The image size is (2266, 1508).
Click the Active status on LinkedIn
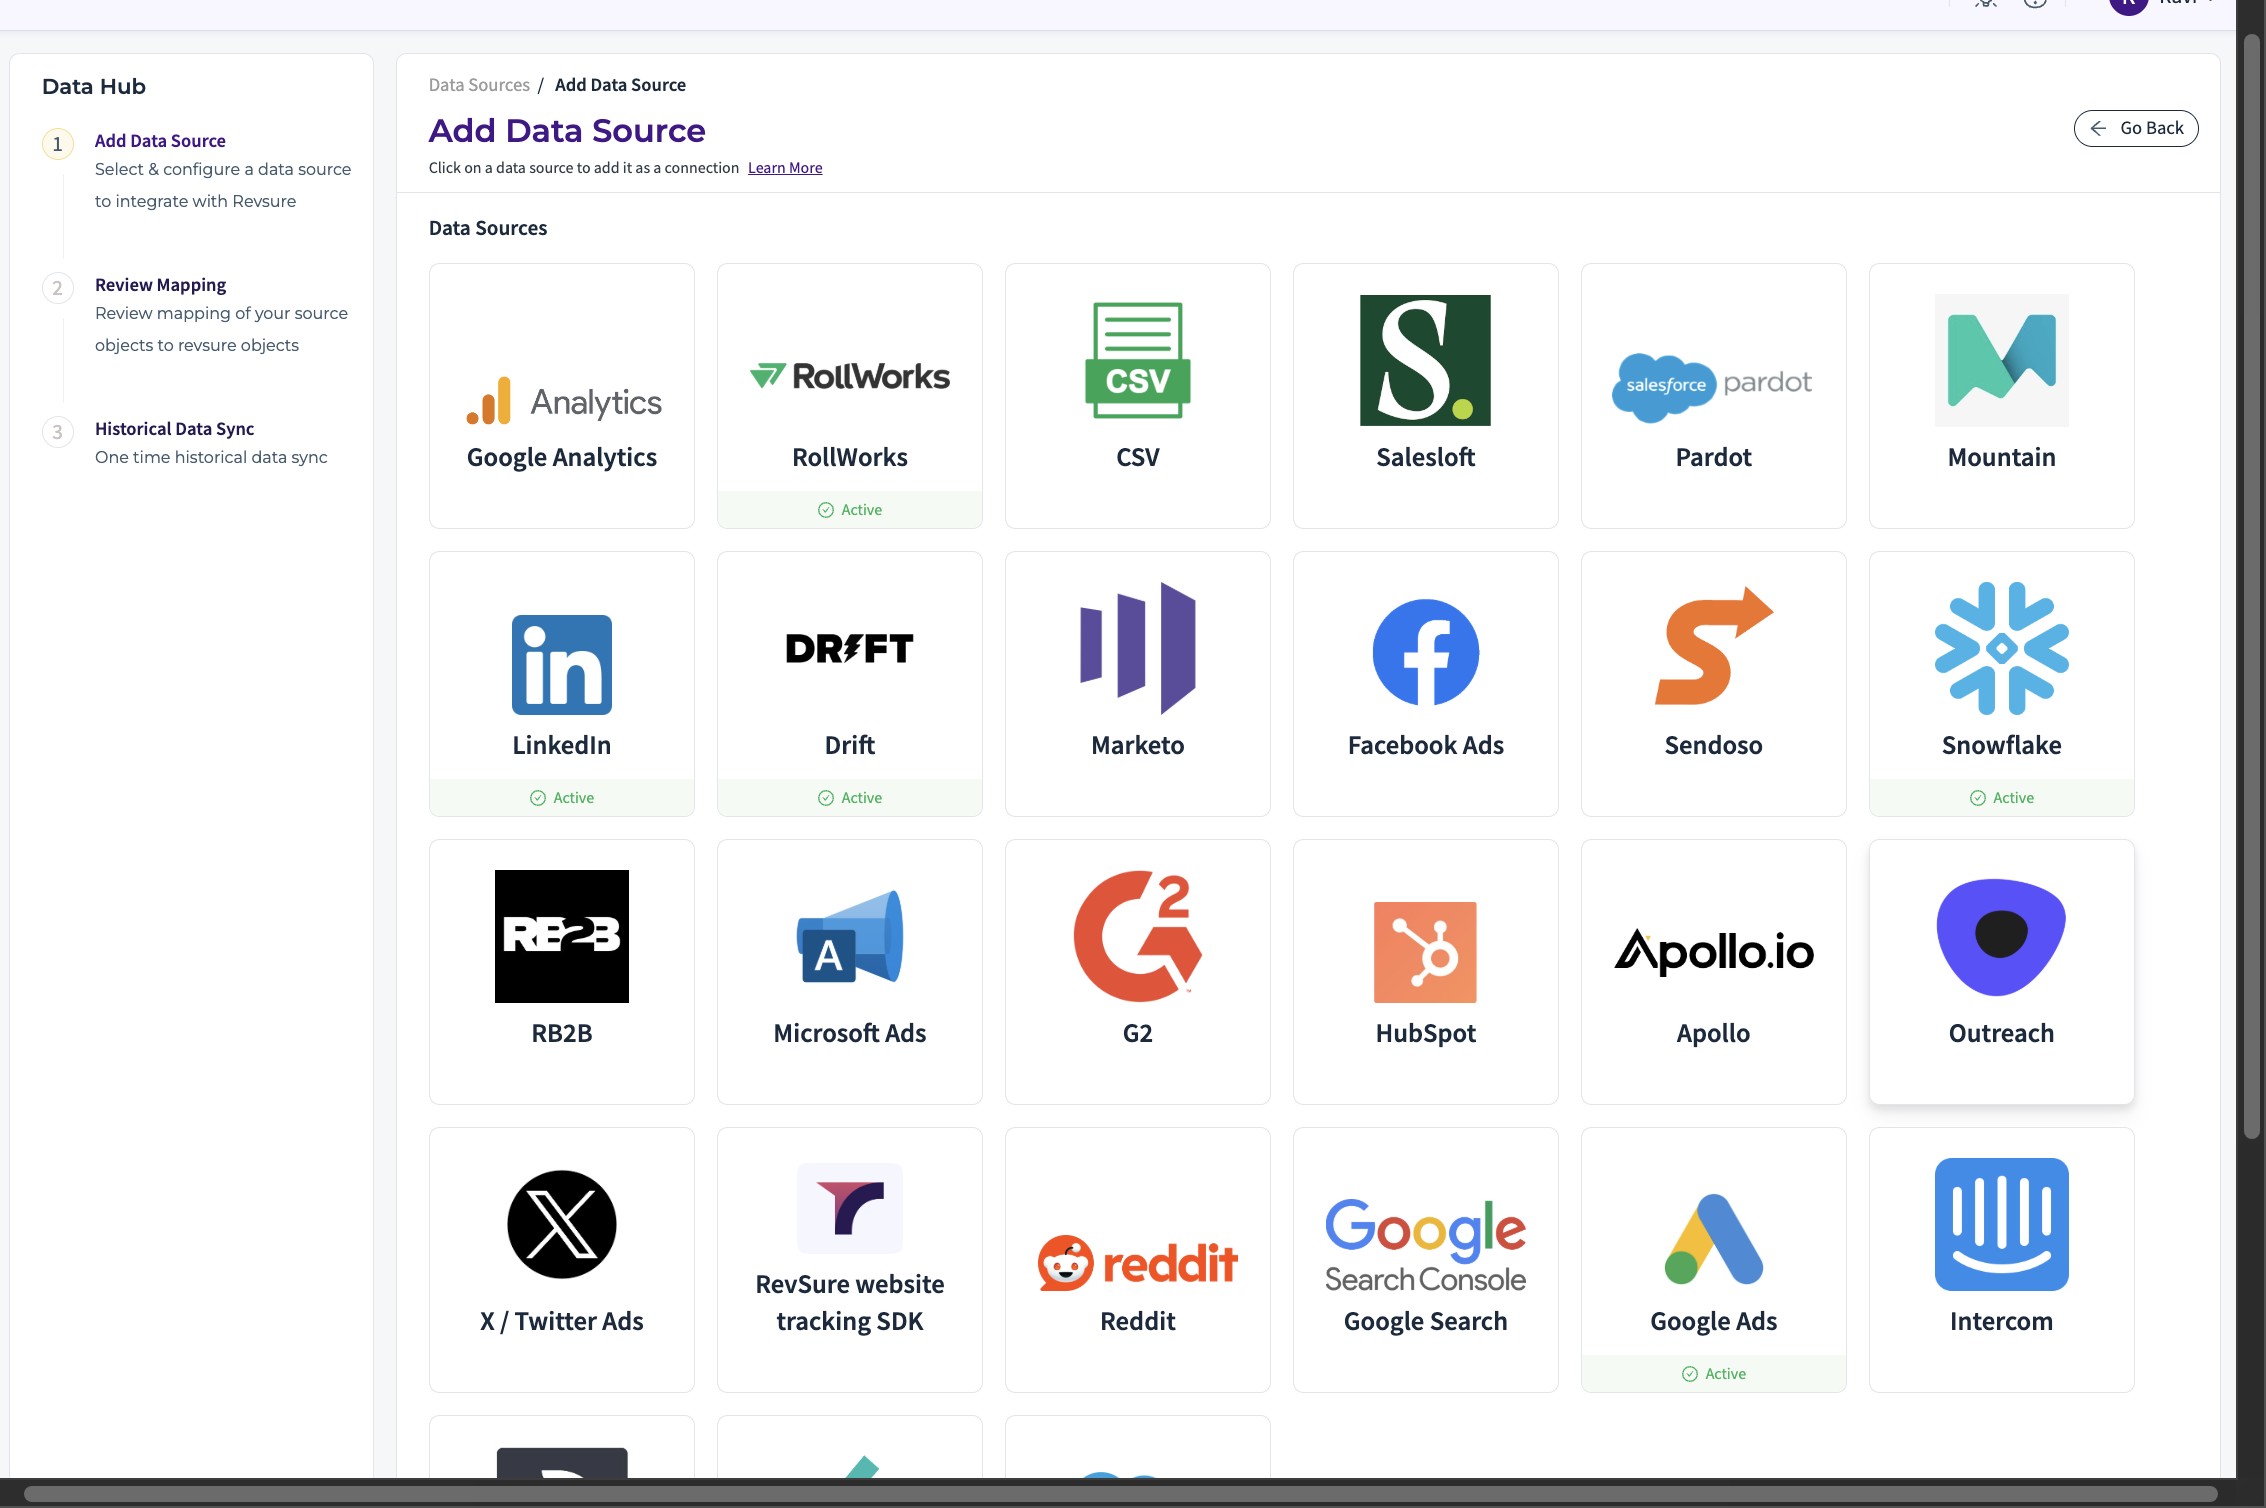[x=562, y=798]
